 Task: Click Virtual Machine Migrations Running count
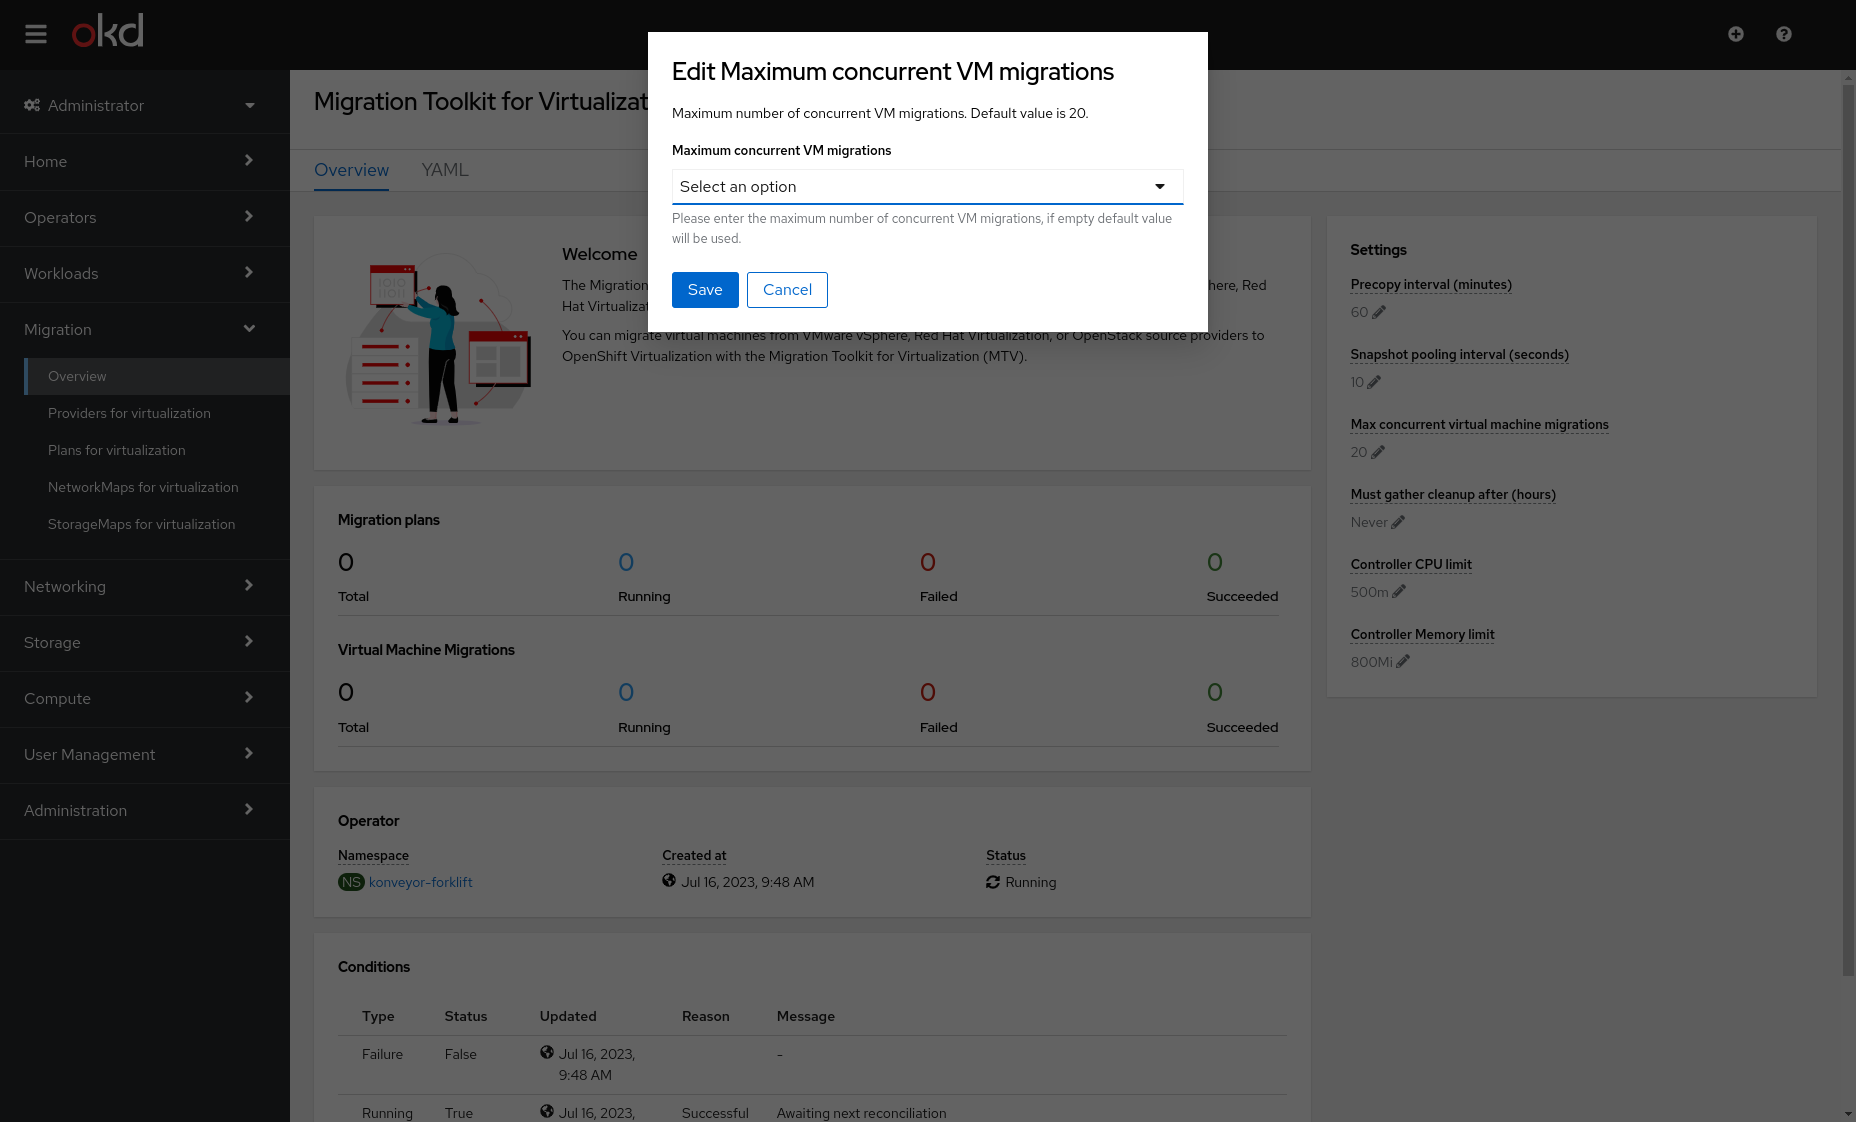[626, 692]
